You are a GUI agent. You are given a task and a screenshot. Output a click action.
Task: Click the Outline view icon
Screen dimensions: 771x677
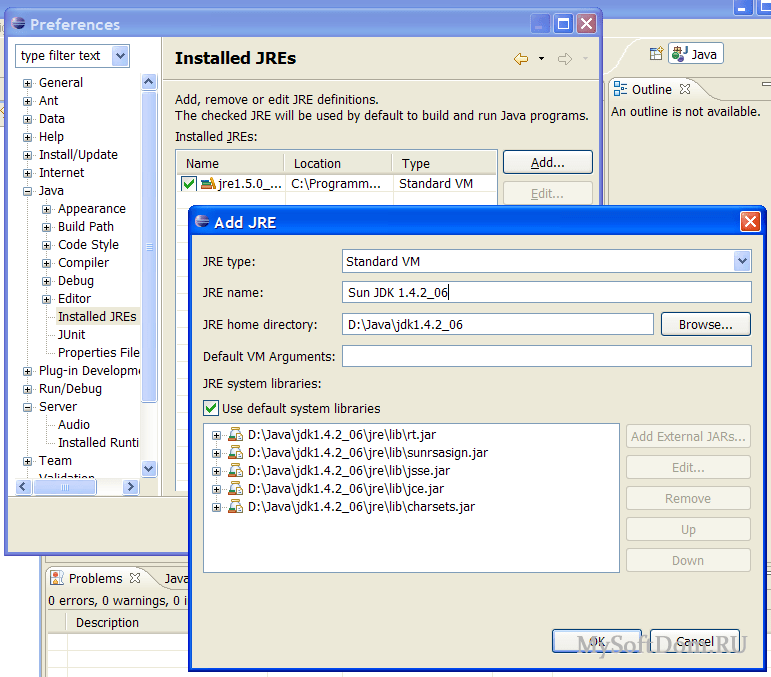[620, 89]
